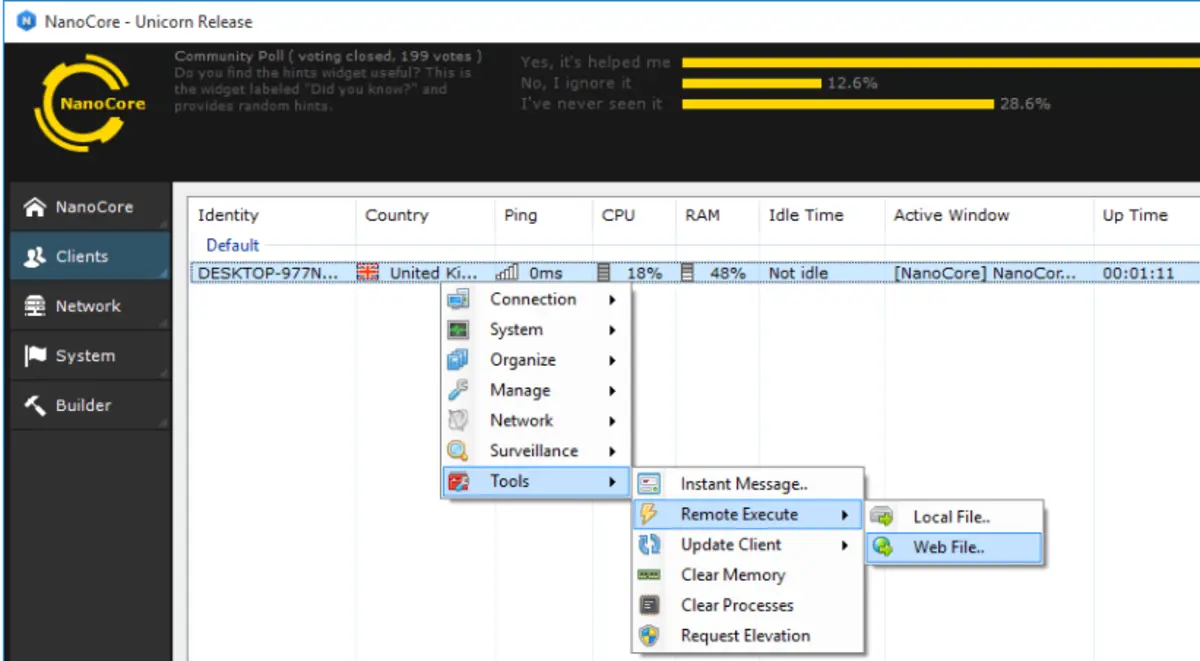Open the Update Client submenu
This screenshot has height=661, width=1200.
click(746, 545)
